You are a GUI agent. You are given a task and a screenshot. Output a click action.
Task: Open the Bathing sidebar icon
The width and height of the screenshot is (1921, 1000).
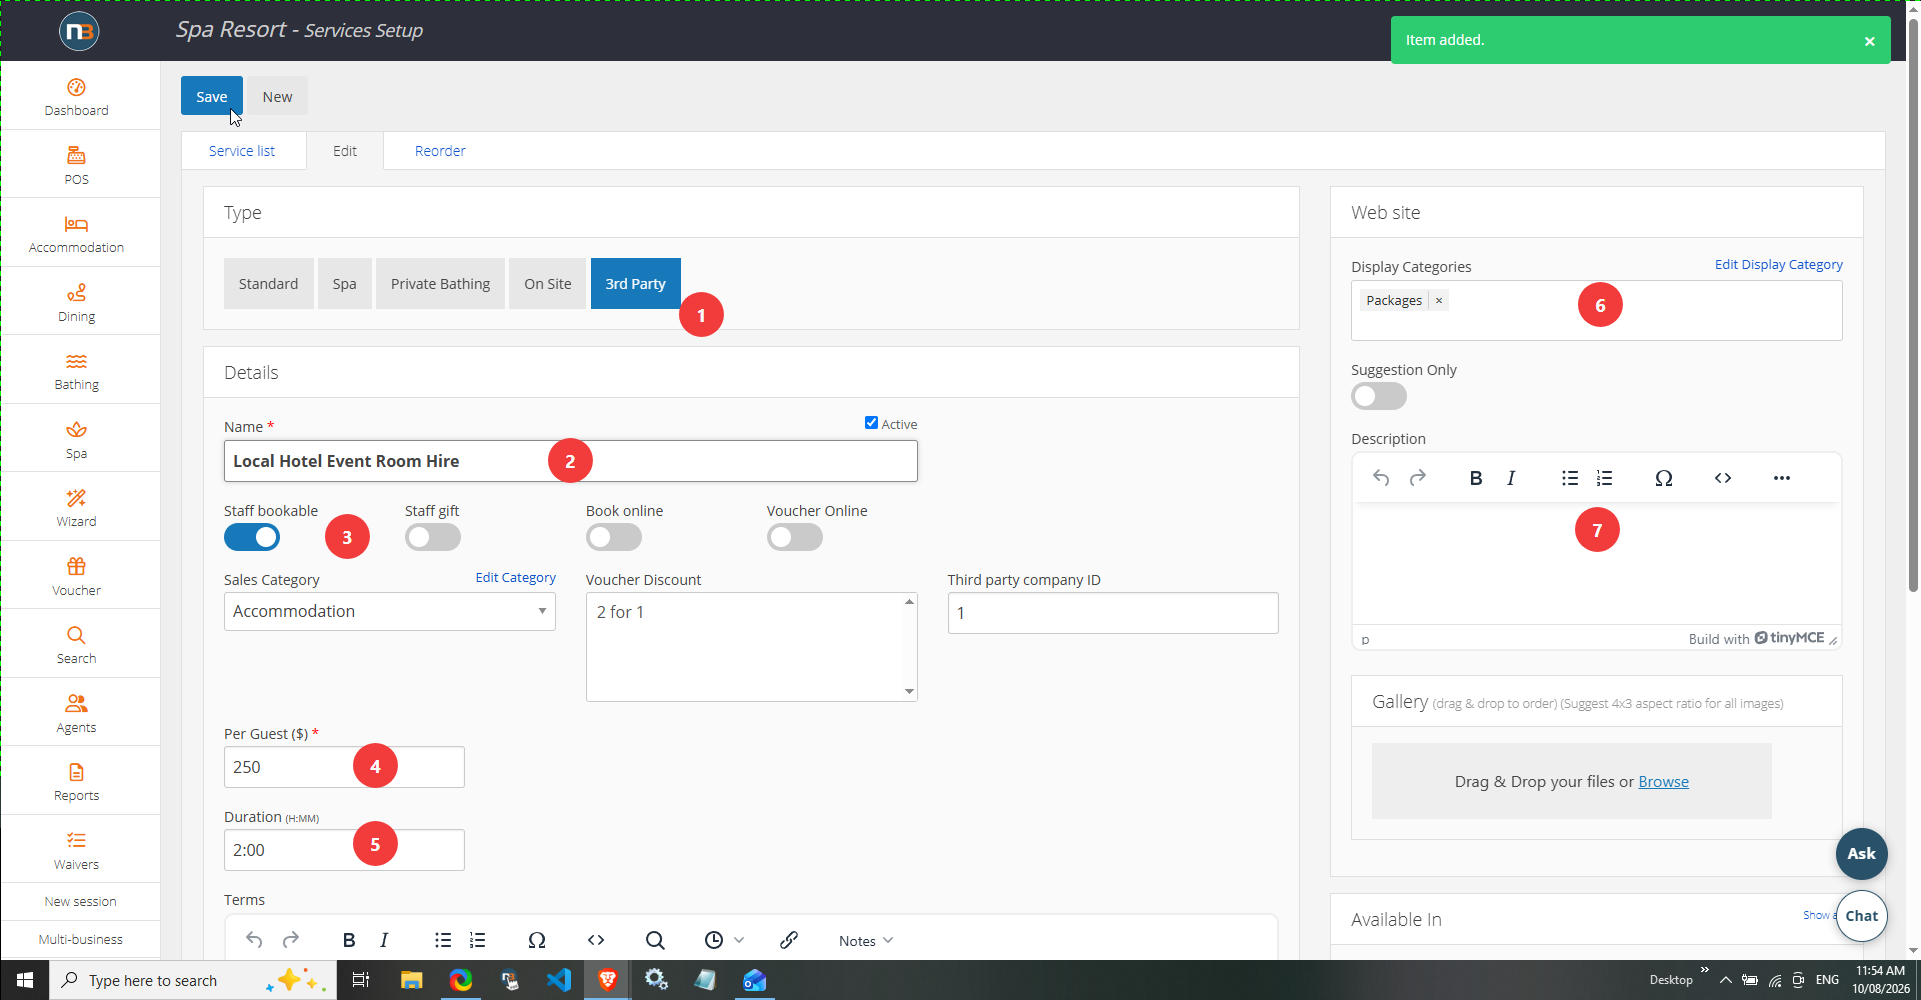pos(76,371)
